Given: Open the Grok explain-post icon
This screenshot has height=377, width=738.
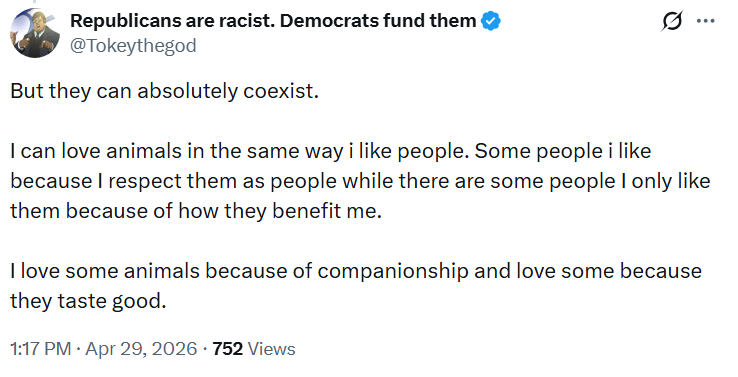Looking at the screenshot, I should pyautogui.click(x=672, y=21).
